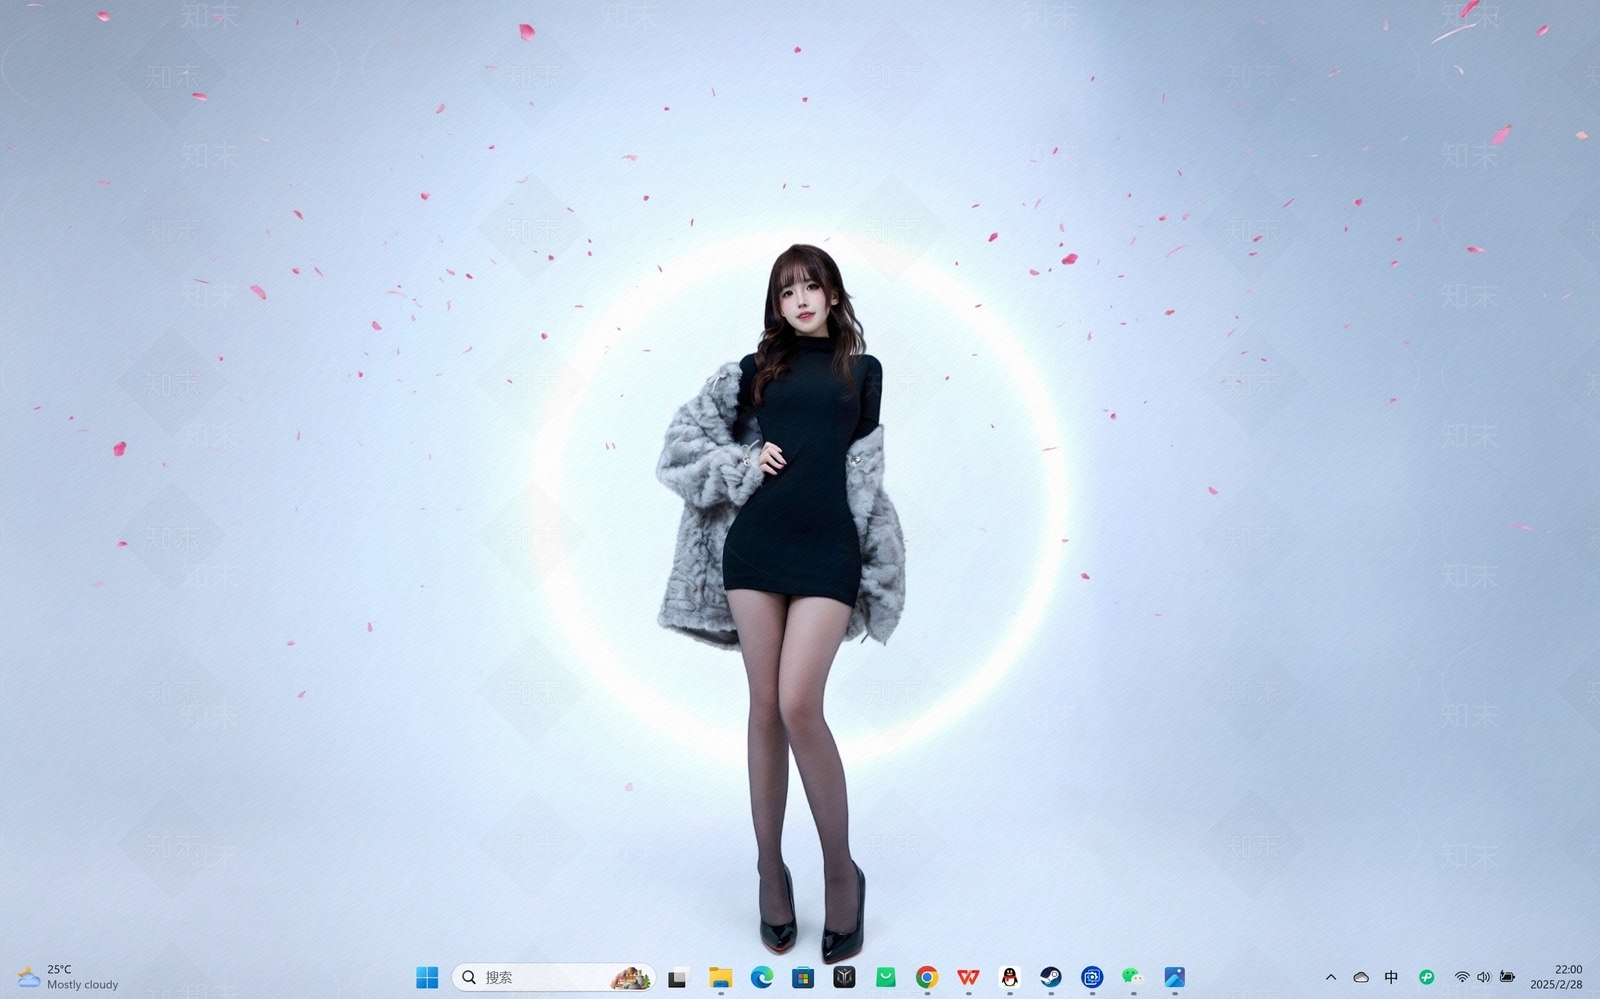Open File Explorer from the taskbar

point(720,977)
